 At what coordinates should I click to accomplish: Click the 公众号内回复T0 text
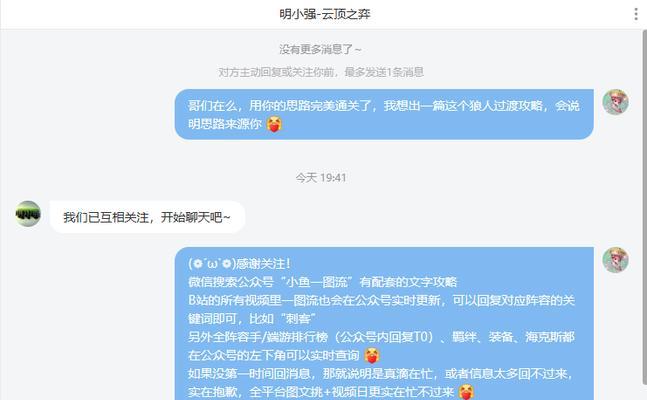click(x=385, y=337)
